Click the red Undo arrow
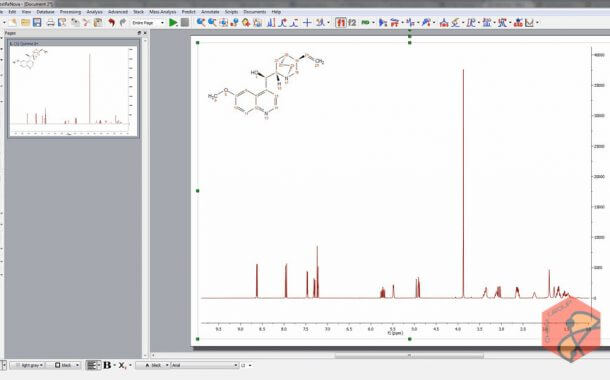Screen dimensions: 610x380 point(112,23)
